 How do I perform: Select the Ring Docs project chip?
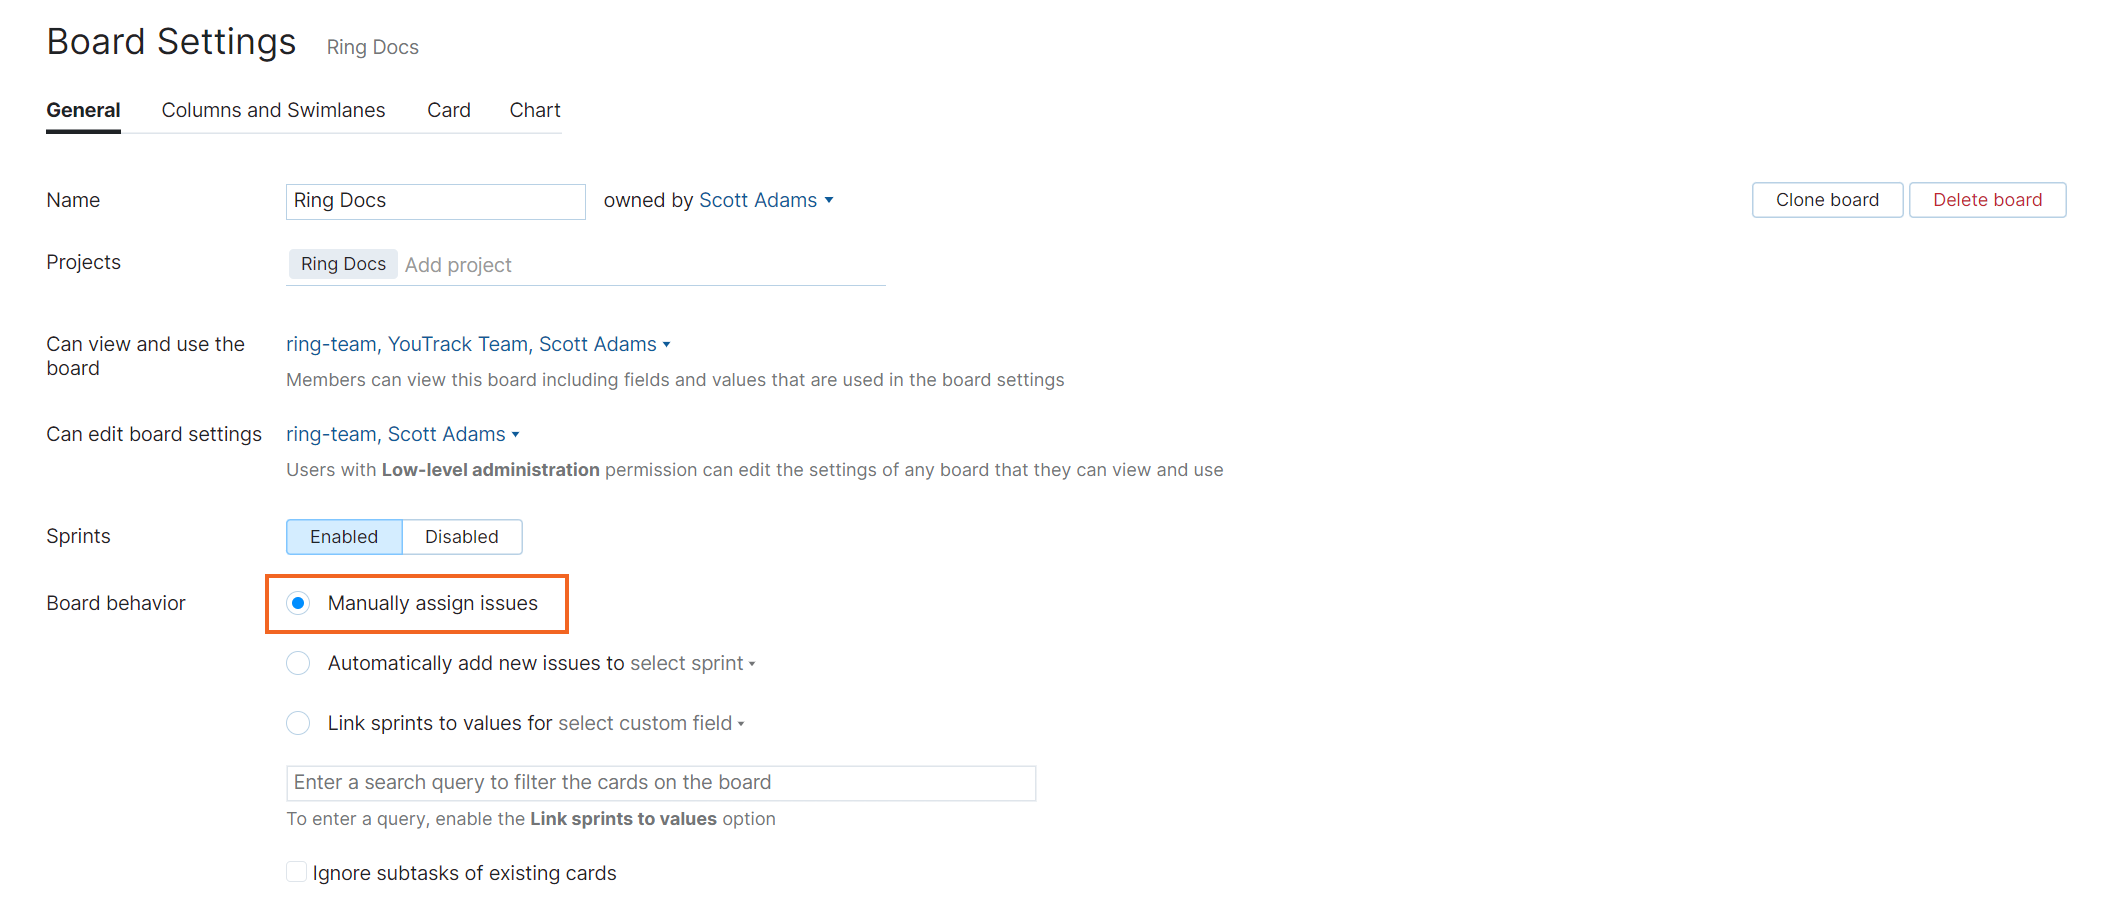tap(342, 263)
